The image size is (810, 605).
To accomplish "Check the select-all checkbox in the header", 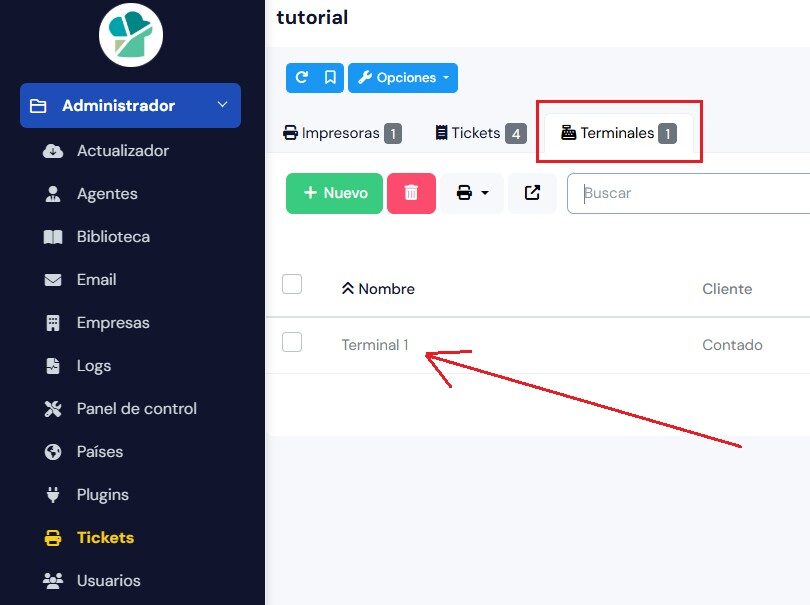I will click(292, 284).
